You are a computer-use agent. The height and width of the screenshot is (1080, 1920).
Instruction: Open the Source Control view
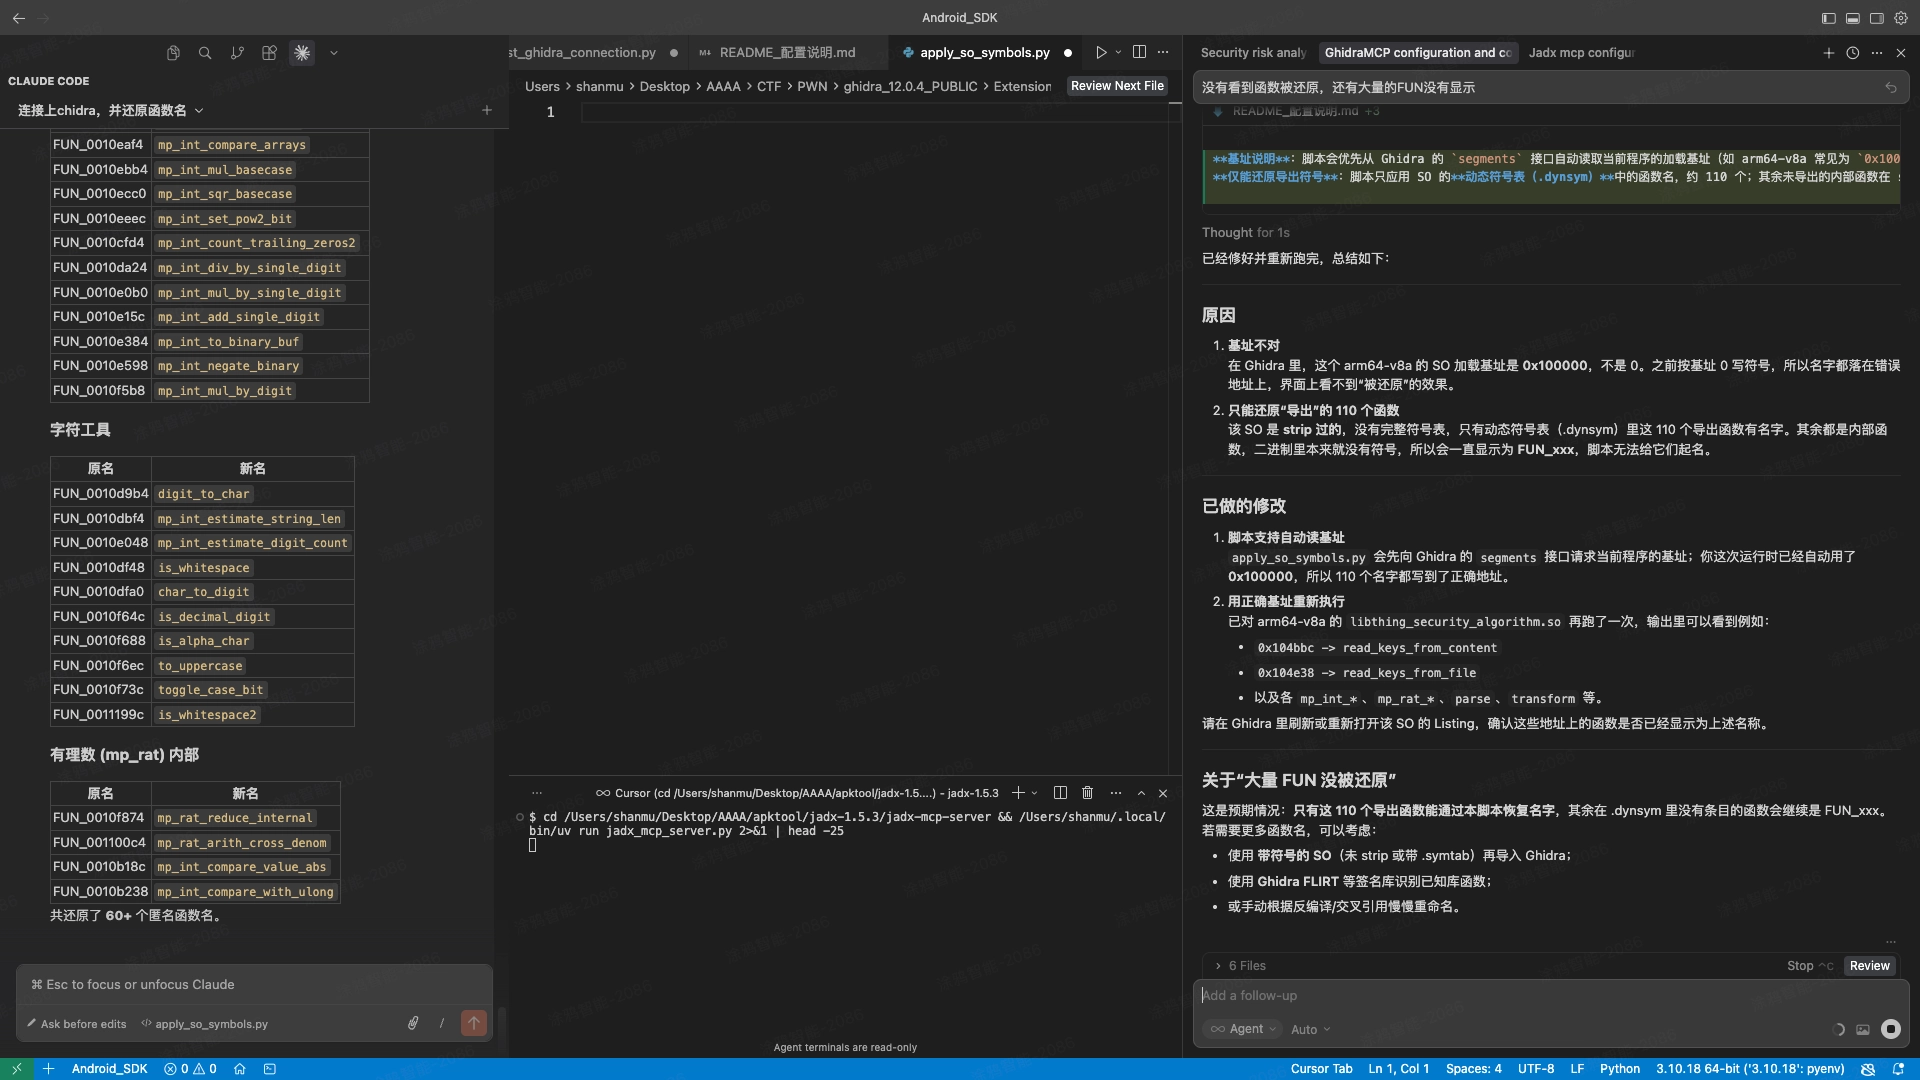pyautogui.click(x=237, y=53)
